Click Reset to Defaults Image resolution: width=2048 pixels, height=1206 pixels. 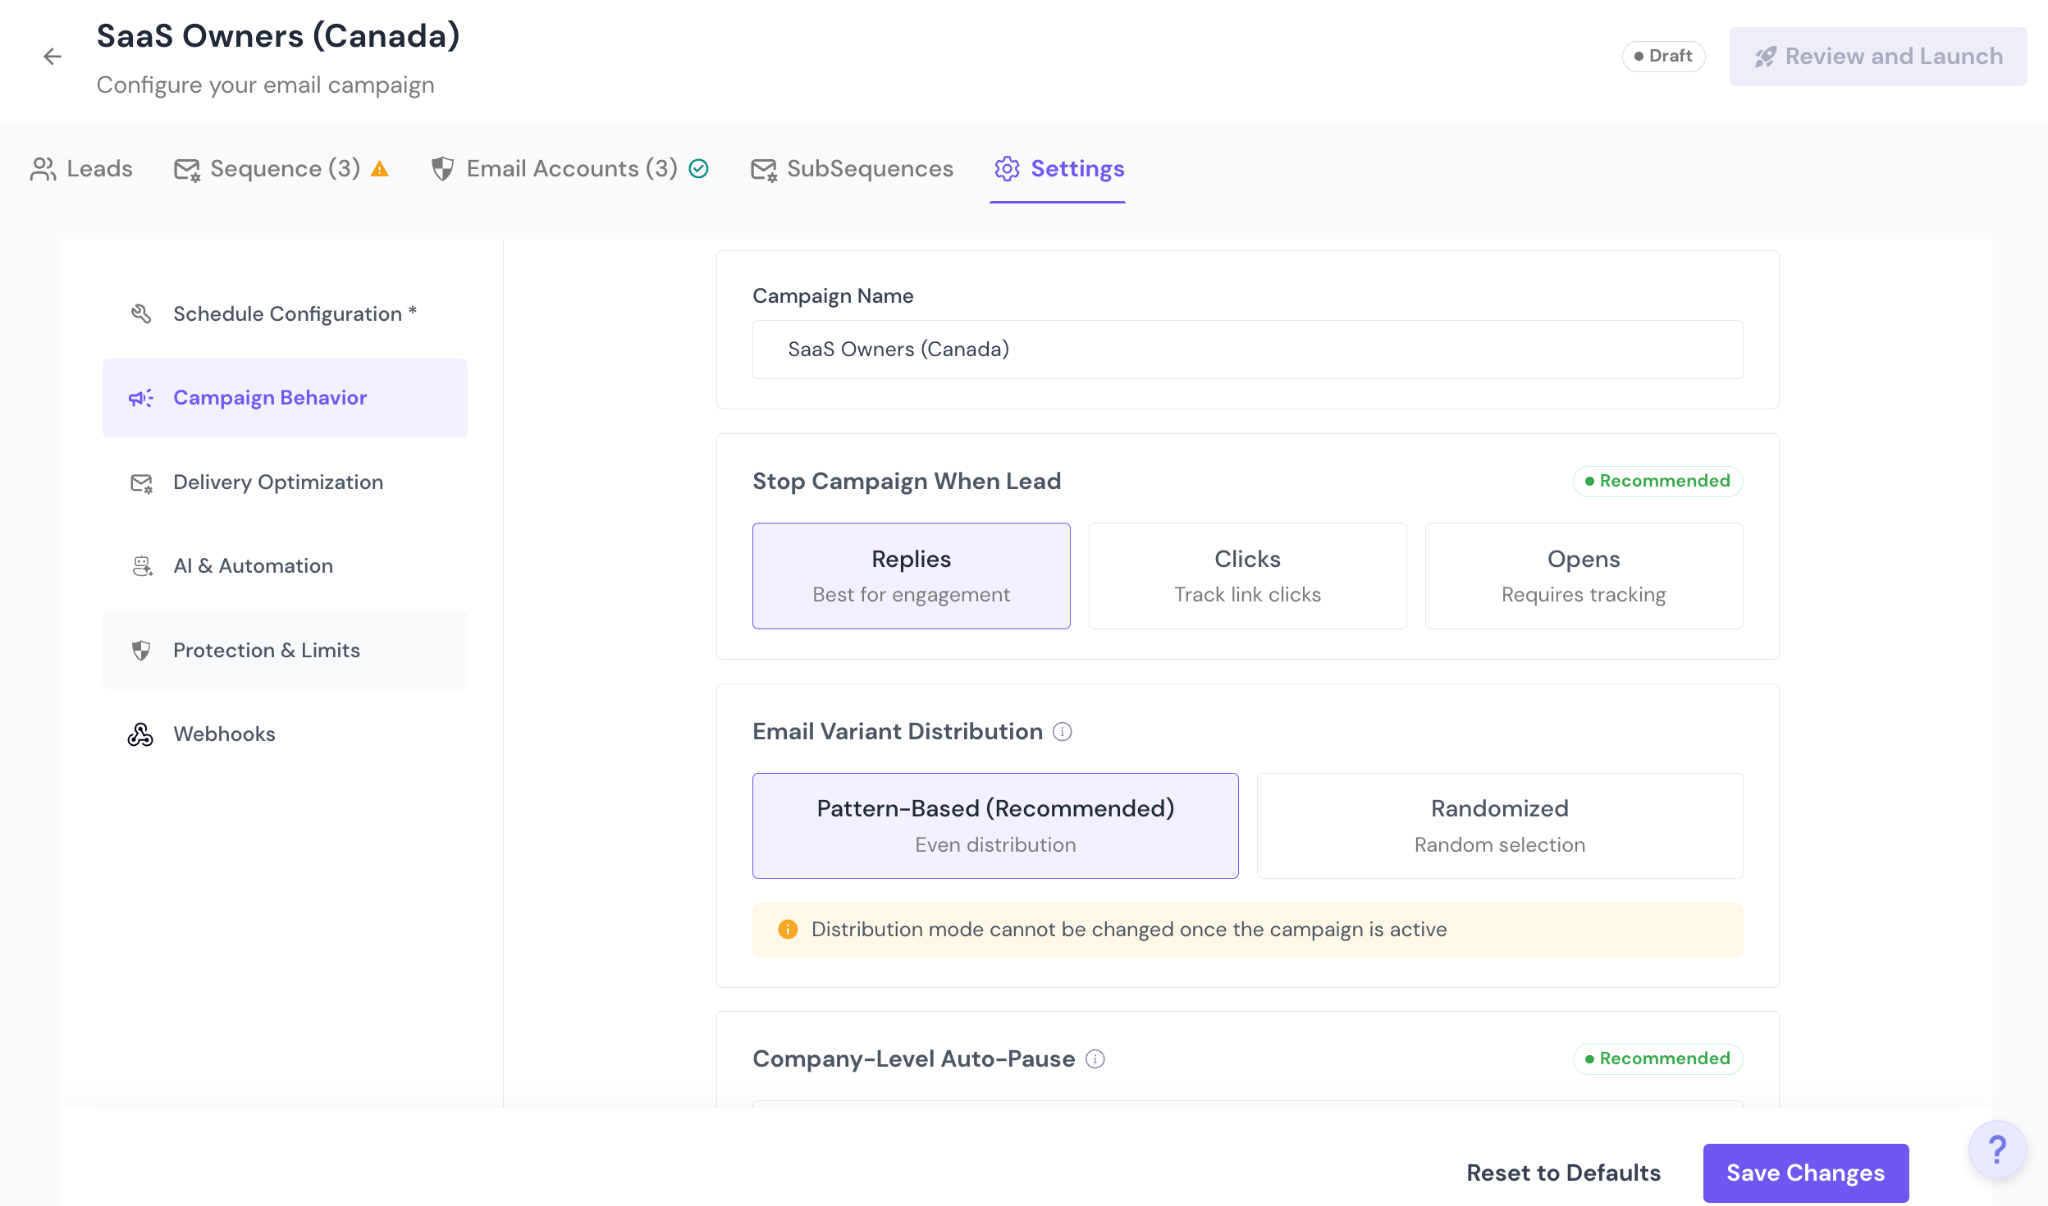[x=1563, y=1173]
